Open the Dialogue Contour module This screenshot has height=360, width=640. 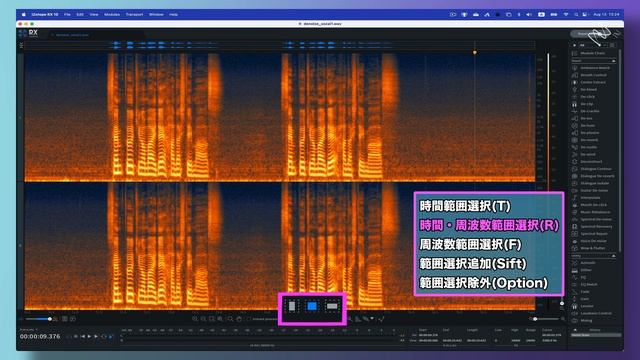coord(596,169)
